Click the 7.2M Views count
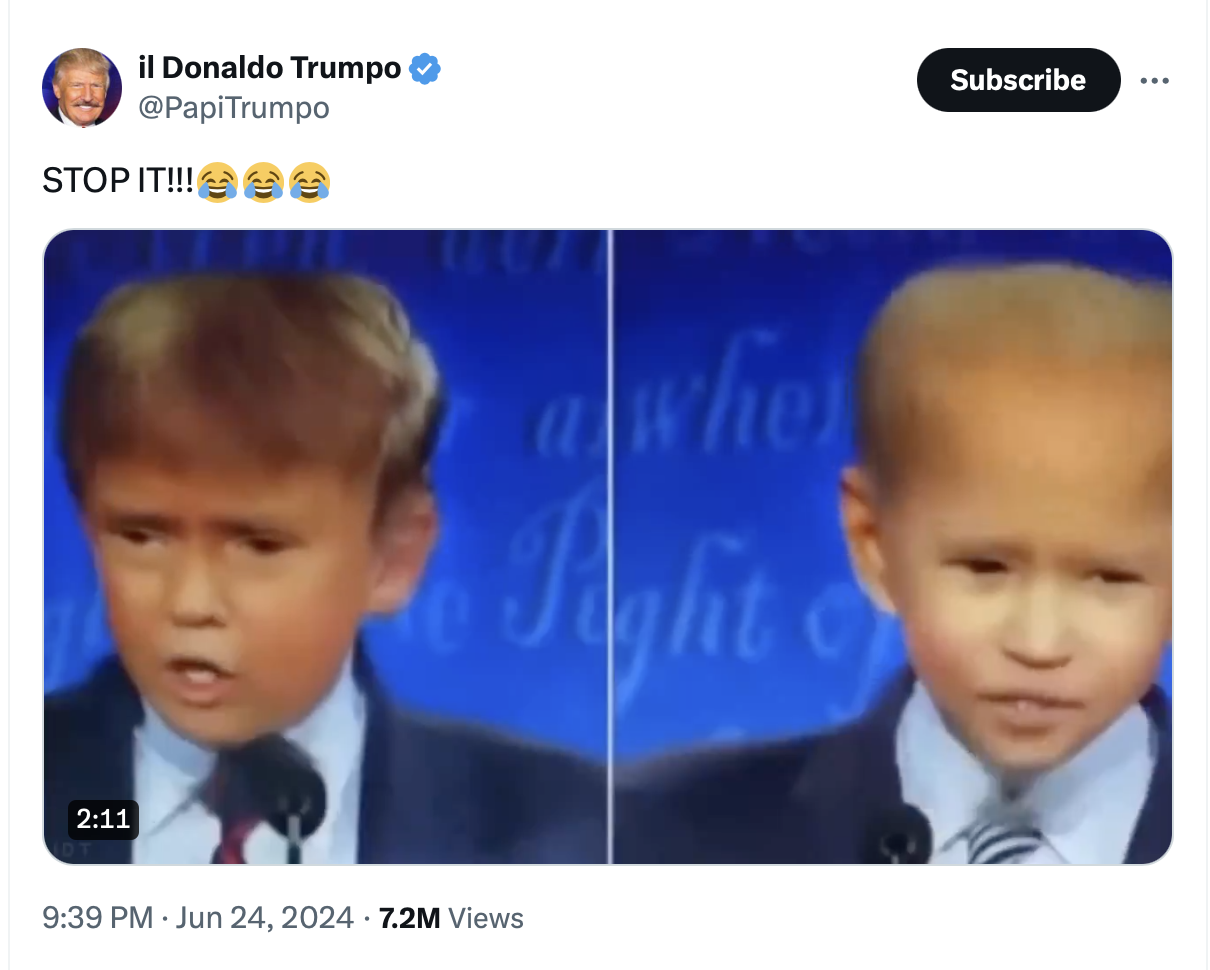The image size is (1210, 970). coord(451,917)
